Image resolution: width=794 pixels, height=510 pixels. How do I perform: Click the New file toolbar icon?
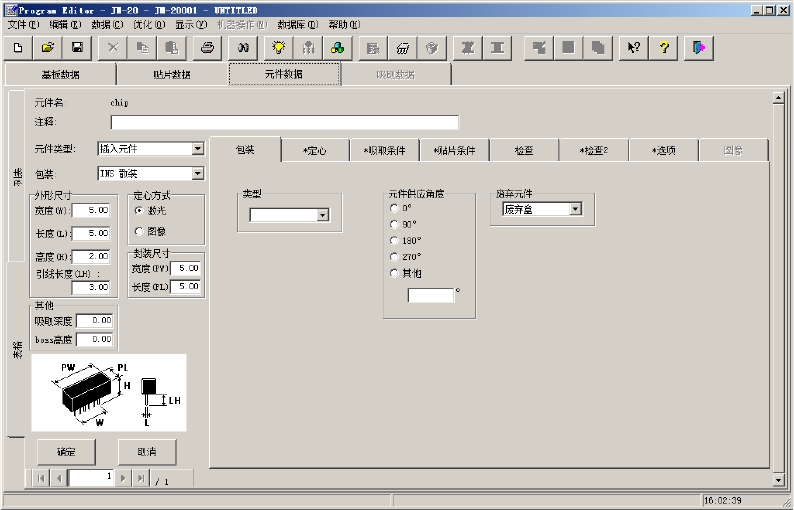[x=17, y=47]
